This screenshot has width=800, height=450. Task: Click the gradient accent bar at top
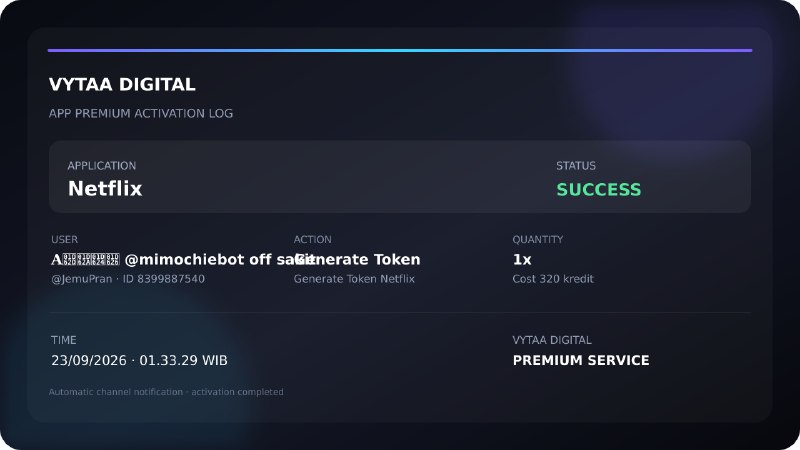(x=400, y=51)
